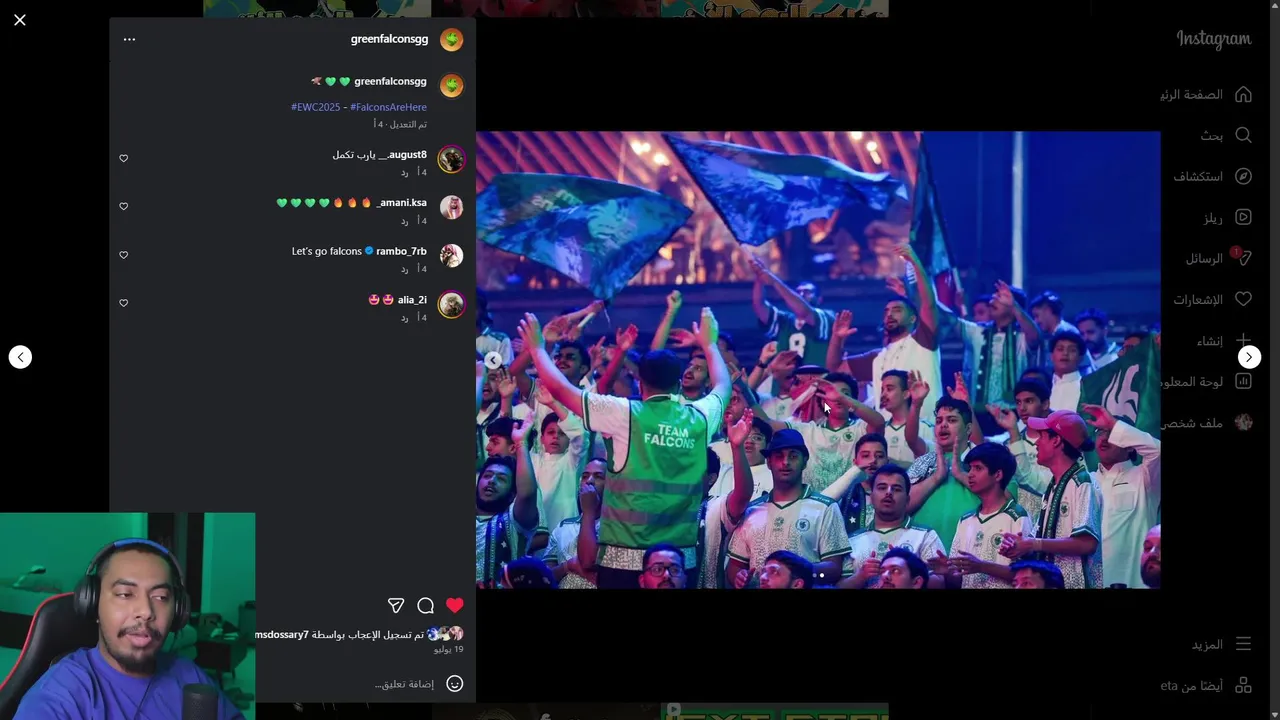
Task: Open the greenfalconsgg caption author avatar
Action: click(452, 85)
